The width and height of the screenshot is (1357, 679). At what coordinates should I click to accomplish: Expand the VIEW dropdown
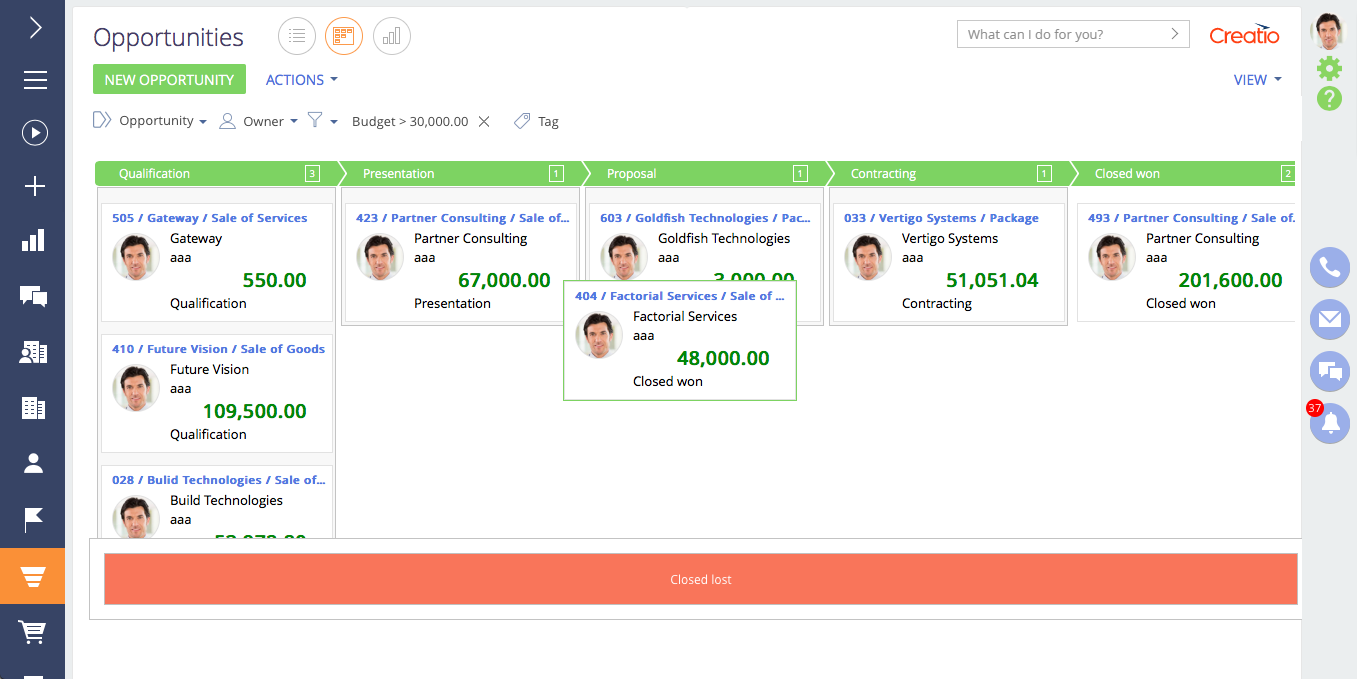pyautogui.click(x=1258, y=80)
